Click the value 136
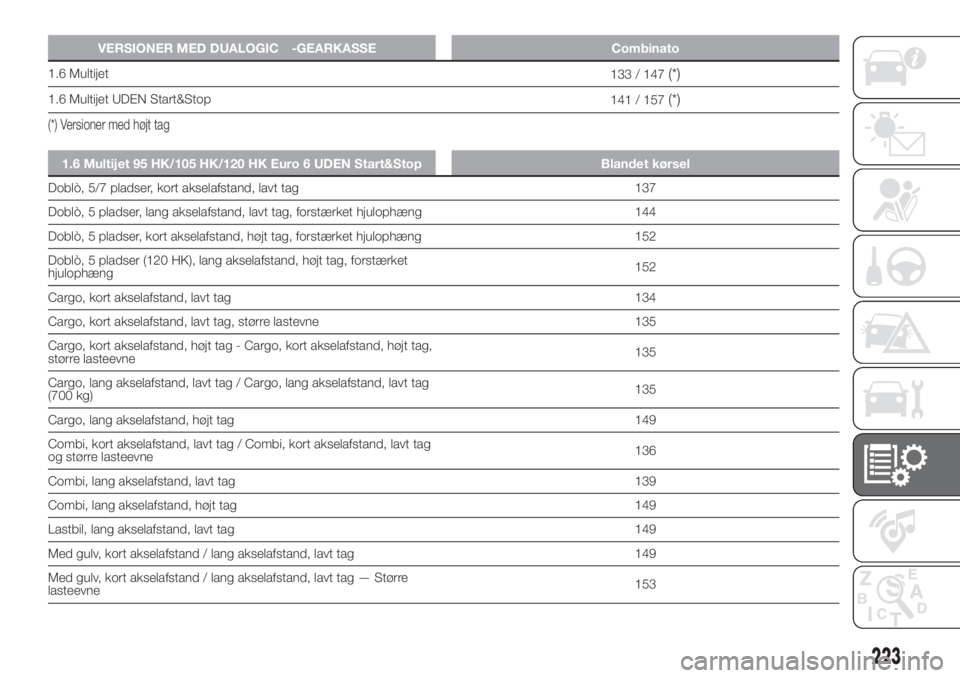The height and width of the screenshot is (678, 960). (645, 451)
